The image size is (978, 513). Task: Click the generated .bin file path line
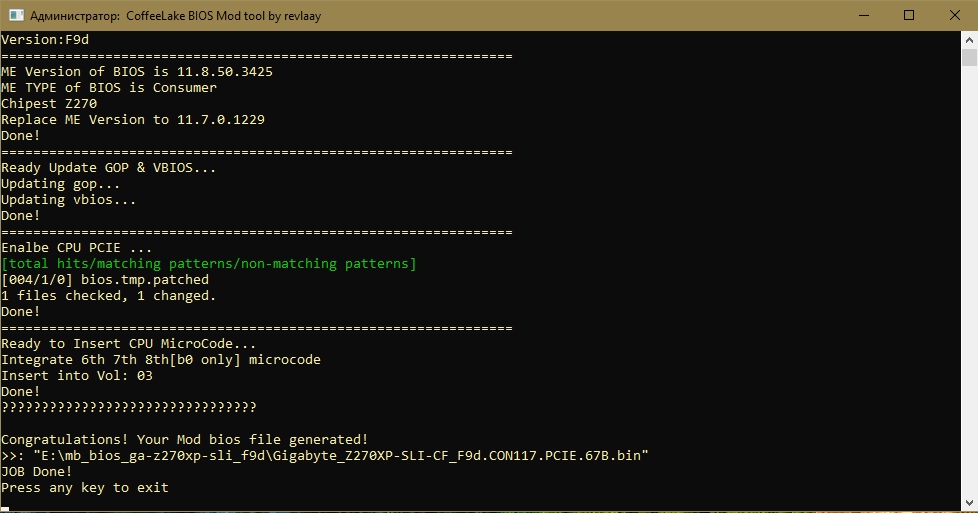click(x=325, y=455)
